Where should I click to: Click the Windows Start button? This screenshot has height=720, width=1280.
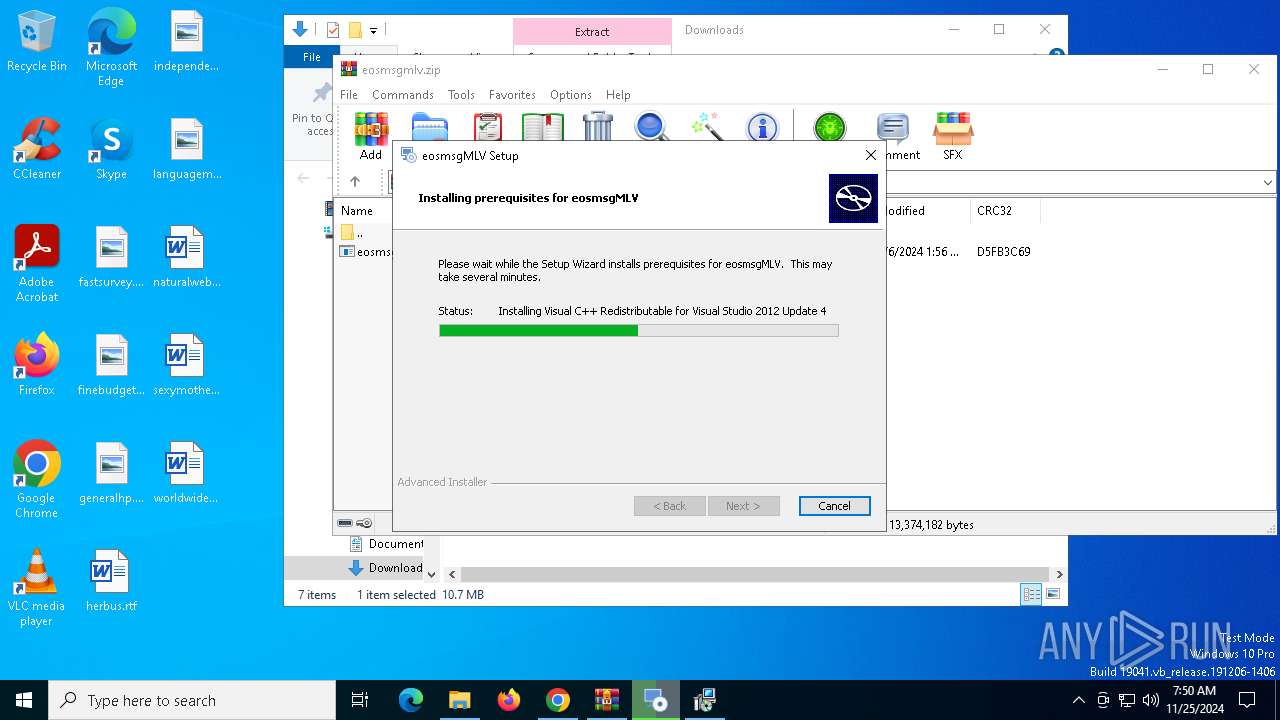(24, 700)
